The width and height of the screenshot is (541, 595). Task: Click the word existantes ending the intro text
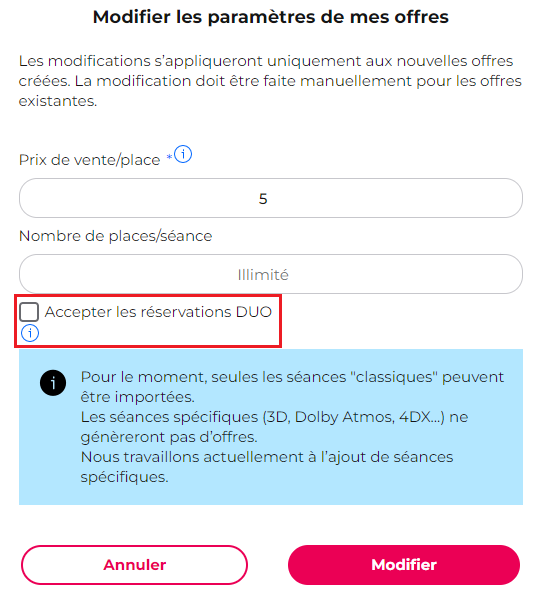58,101
